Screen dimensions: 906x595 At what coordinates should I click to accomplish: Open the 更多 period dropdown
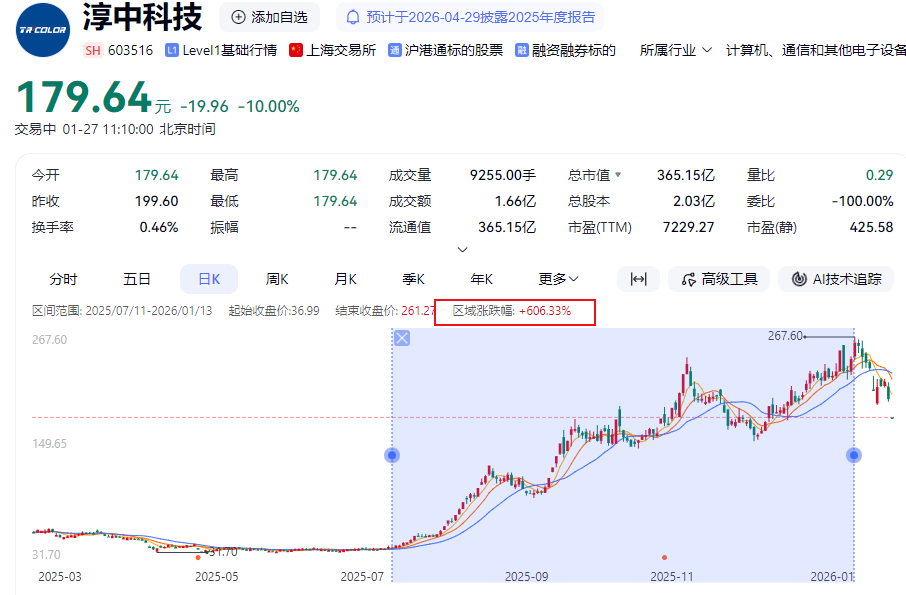(558, 279)
